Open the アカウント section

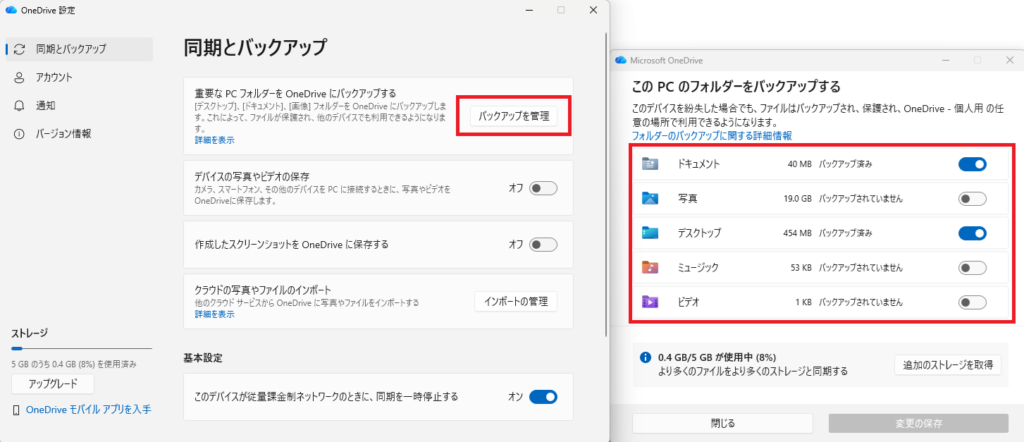(79, 77)
